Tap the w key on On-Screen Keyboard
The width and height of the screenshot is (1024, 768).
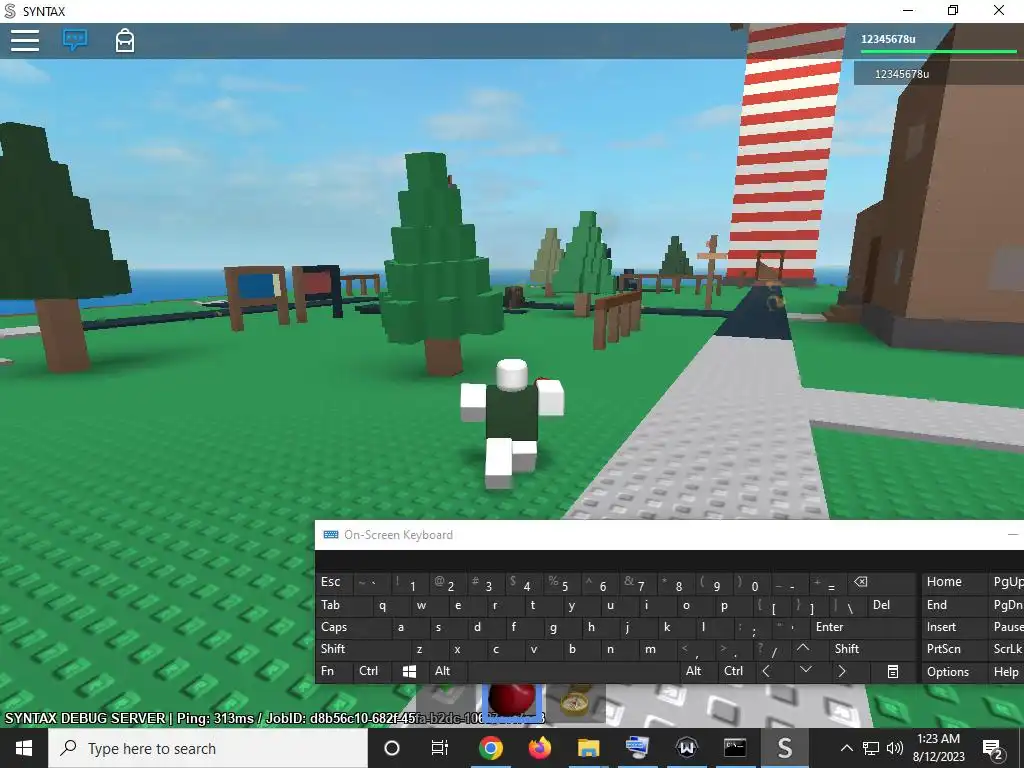coord(429,605)
